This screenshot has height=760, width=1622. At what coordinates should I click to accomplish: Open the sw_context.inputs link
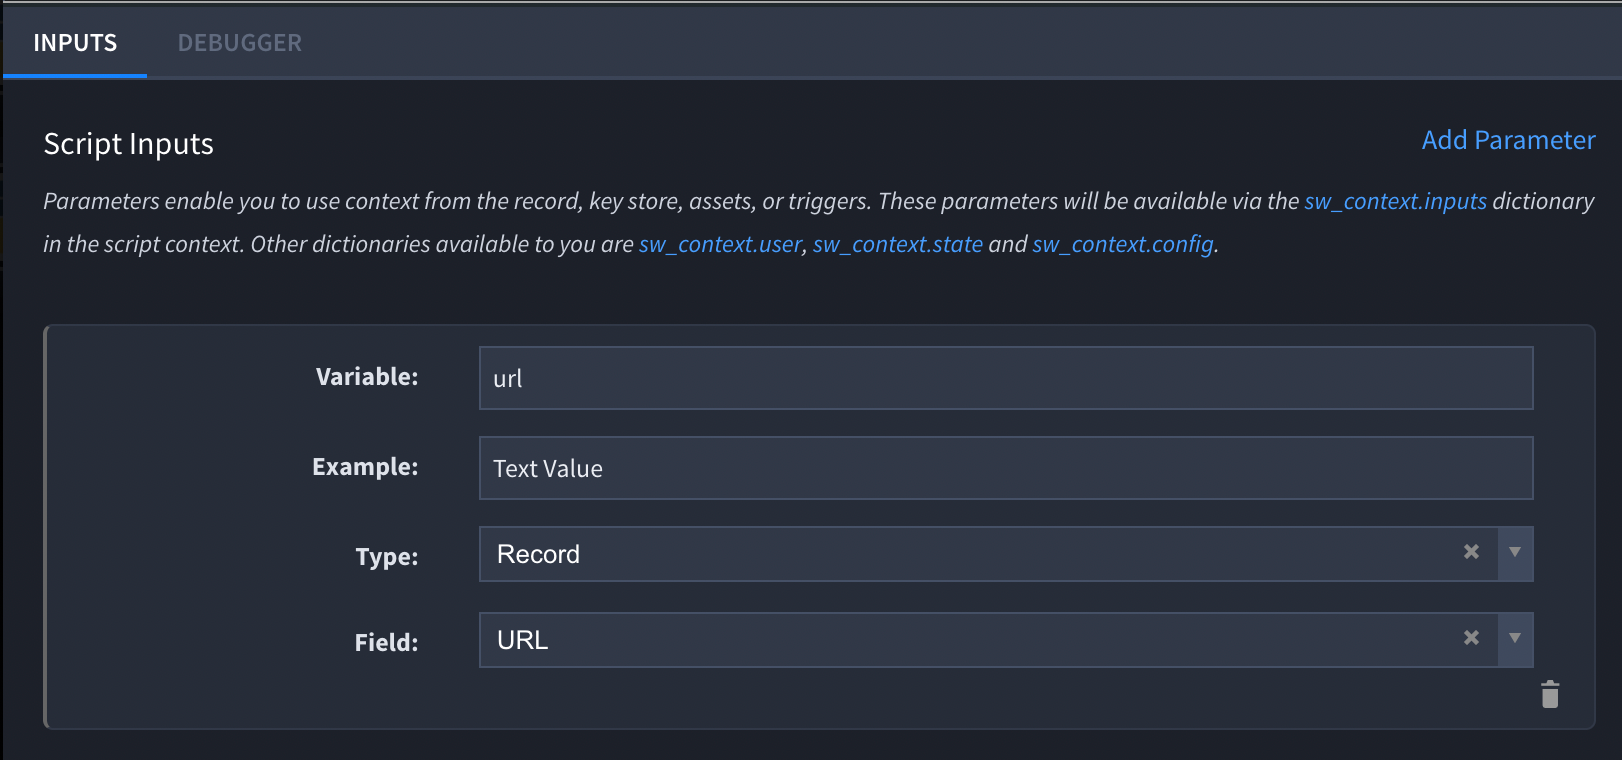pyautogui.click(x=1395, y=201)
